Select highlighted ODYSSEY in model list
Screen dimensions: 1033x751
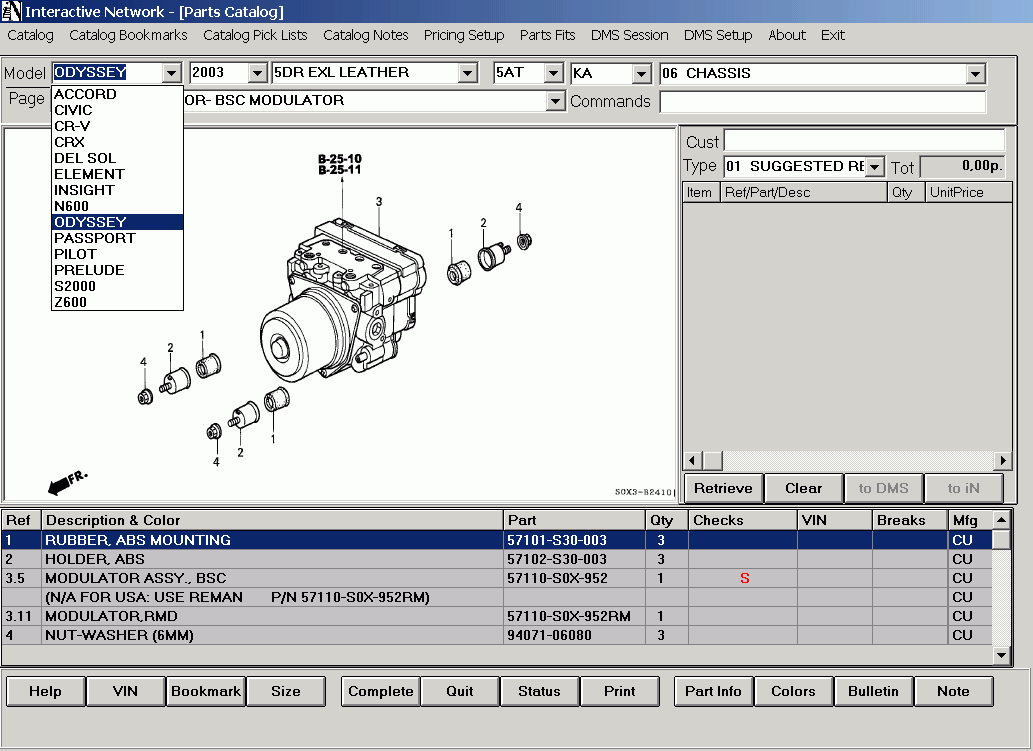pyautogui.click(x=117, y=222)
